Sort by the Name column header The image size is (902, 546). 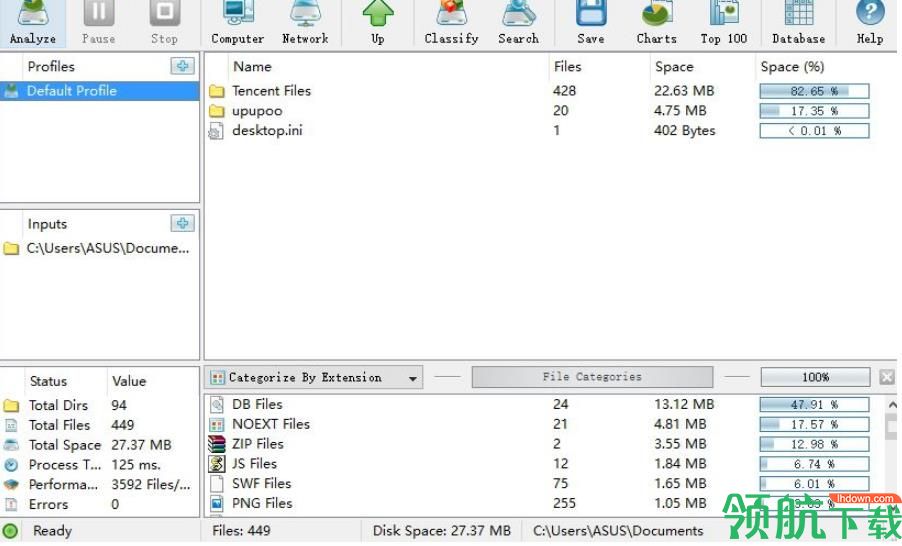(x=388, y=67)
